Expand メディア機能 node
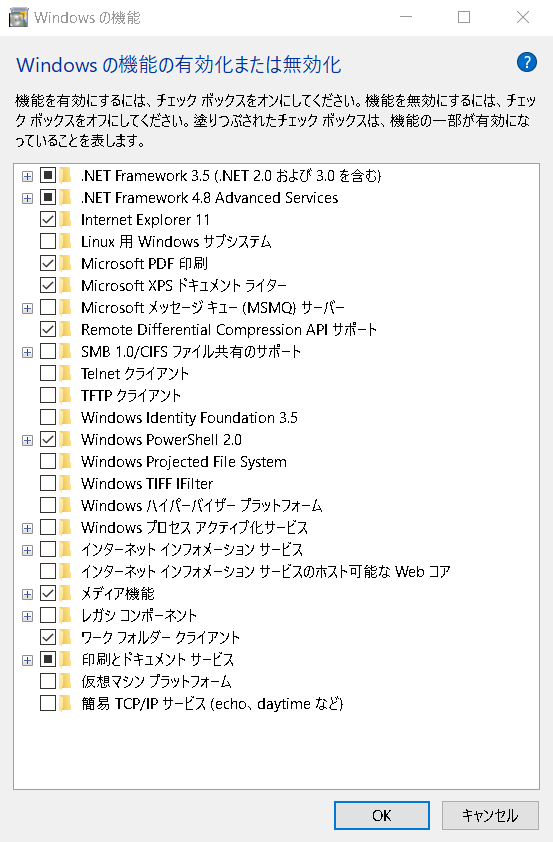The image size is (553, 842). [x=27, y=594]
